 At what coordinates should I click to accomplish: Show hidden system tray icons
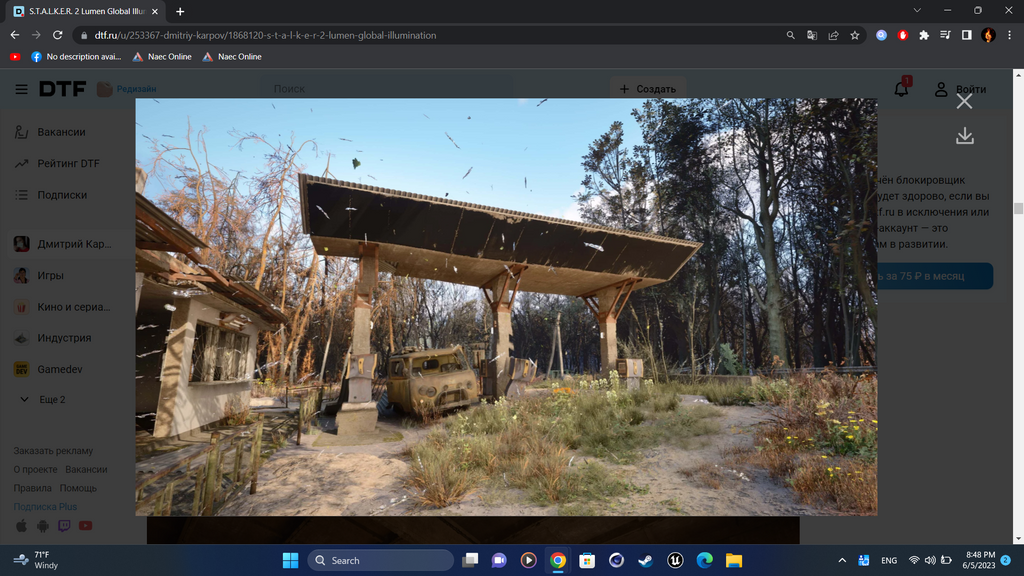842,560
